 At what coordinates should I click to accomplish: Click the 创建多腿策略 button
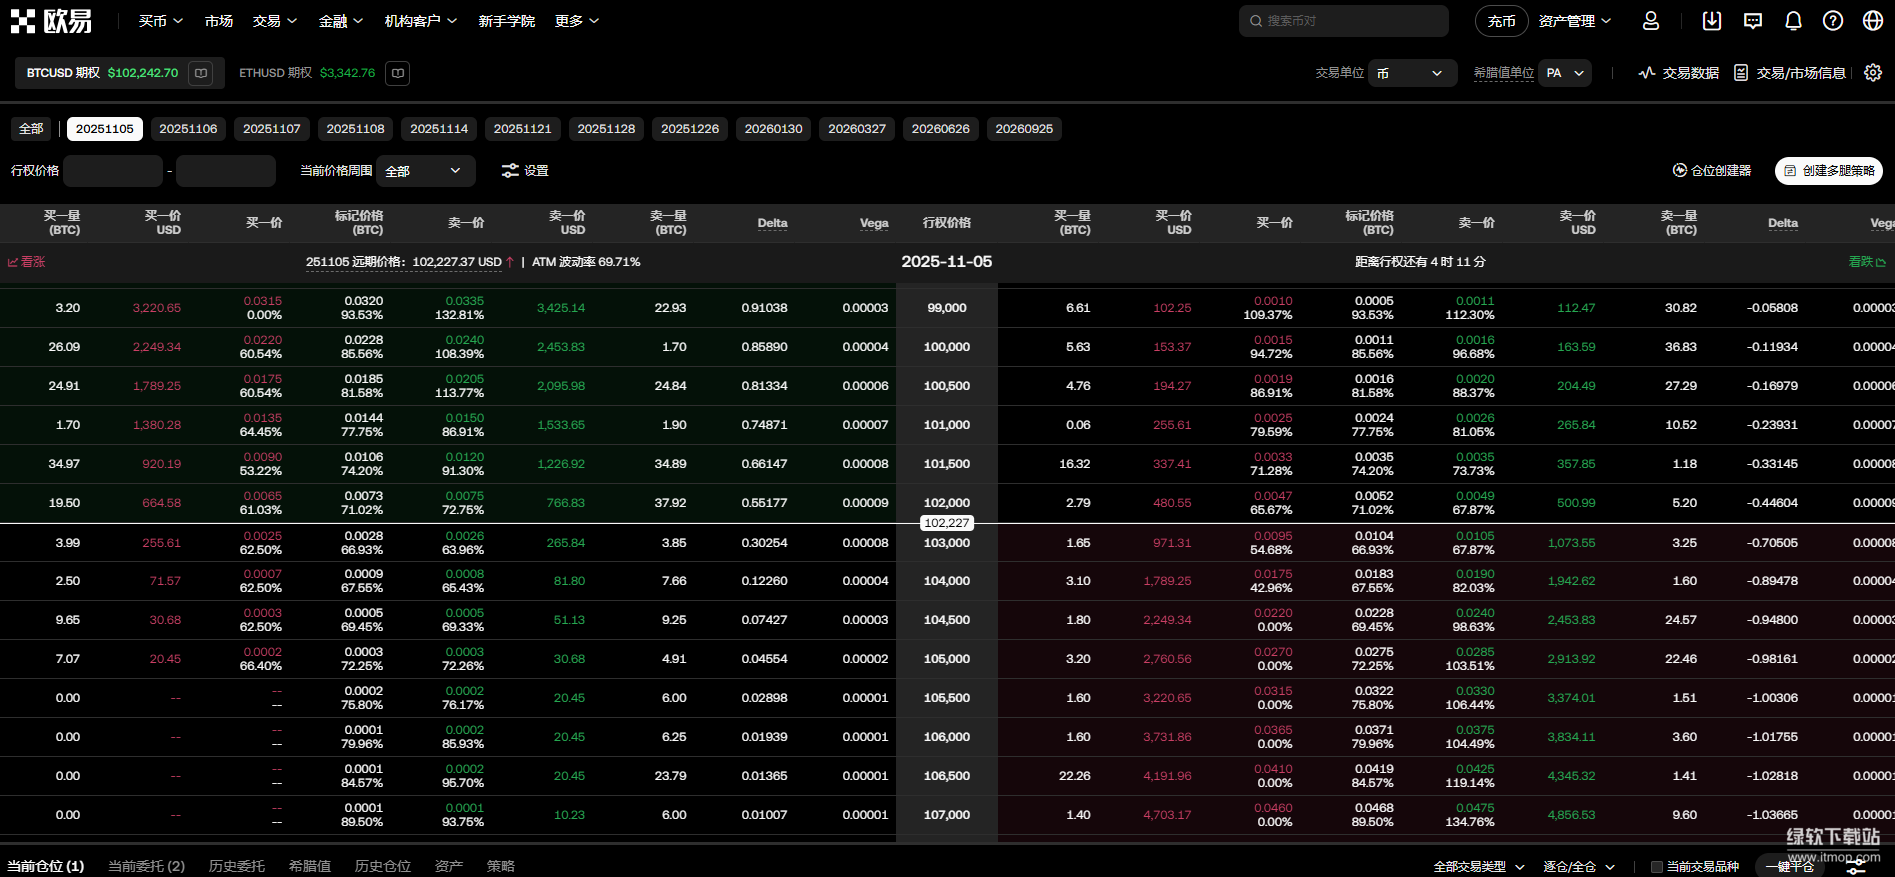tap(1828, 171)
